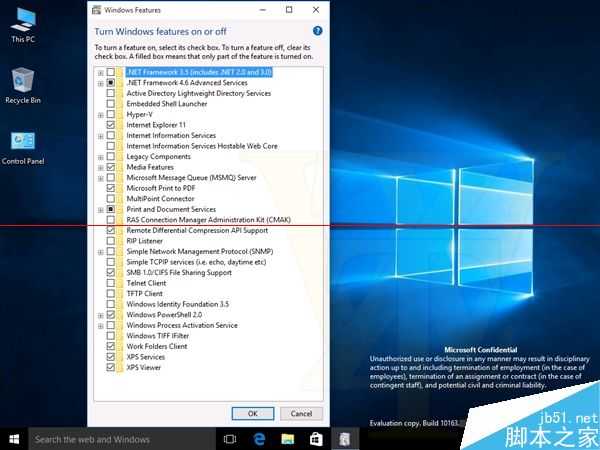Uncheck SMB 1.0/CIFS File Sharing Support
Image resolution: width=600 pixels, height=450 pixels.
point(111,272)
